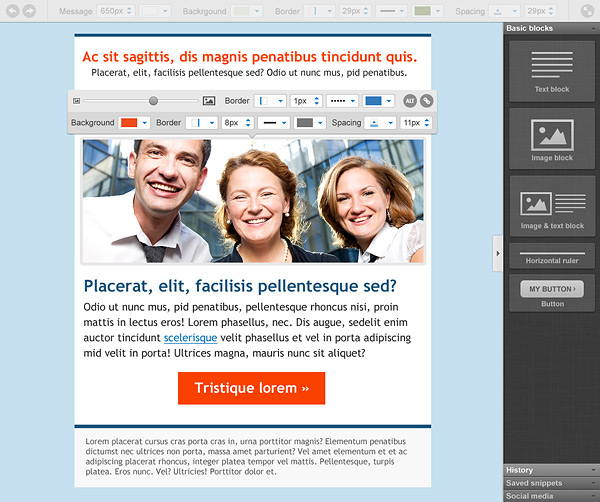
Task: Expand the History panel
Action: coord(551,470)
